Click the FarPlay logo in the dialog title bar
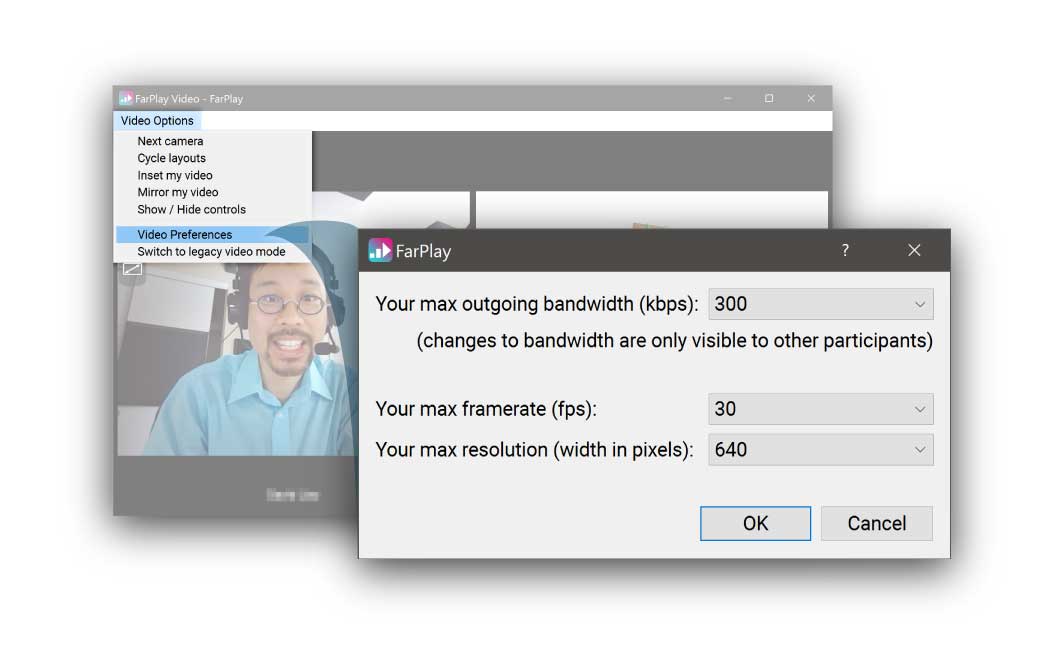 [380, 250]
